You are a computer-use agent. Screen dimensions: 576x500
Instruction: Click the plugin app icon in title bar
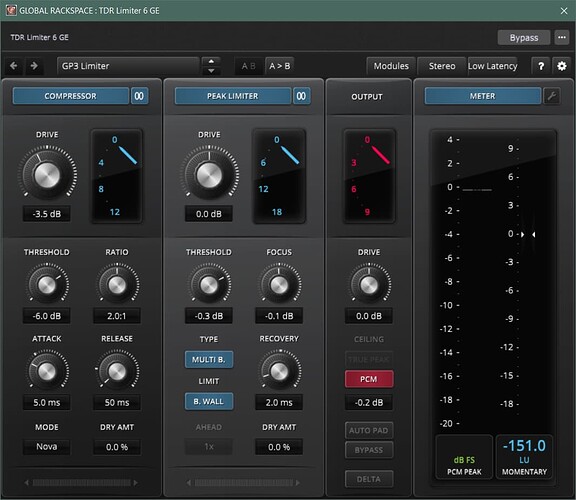point(11,10)
